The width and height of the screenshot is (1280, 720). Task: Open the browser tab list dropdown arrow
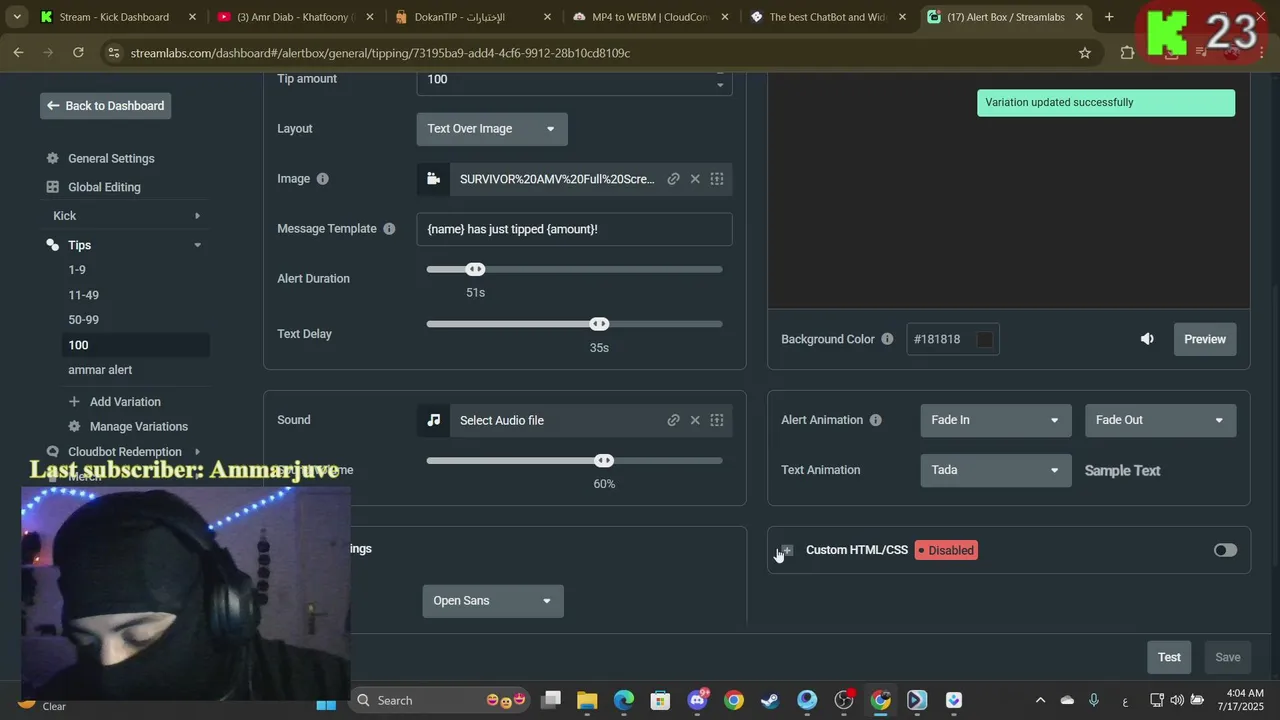(17, 17)
